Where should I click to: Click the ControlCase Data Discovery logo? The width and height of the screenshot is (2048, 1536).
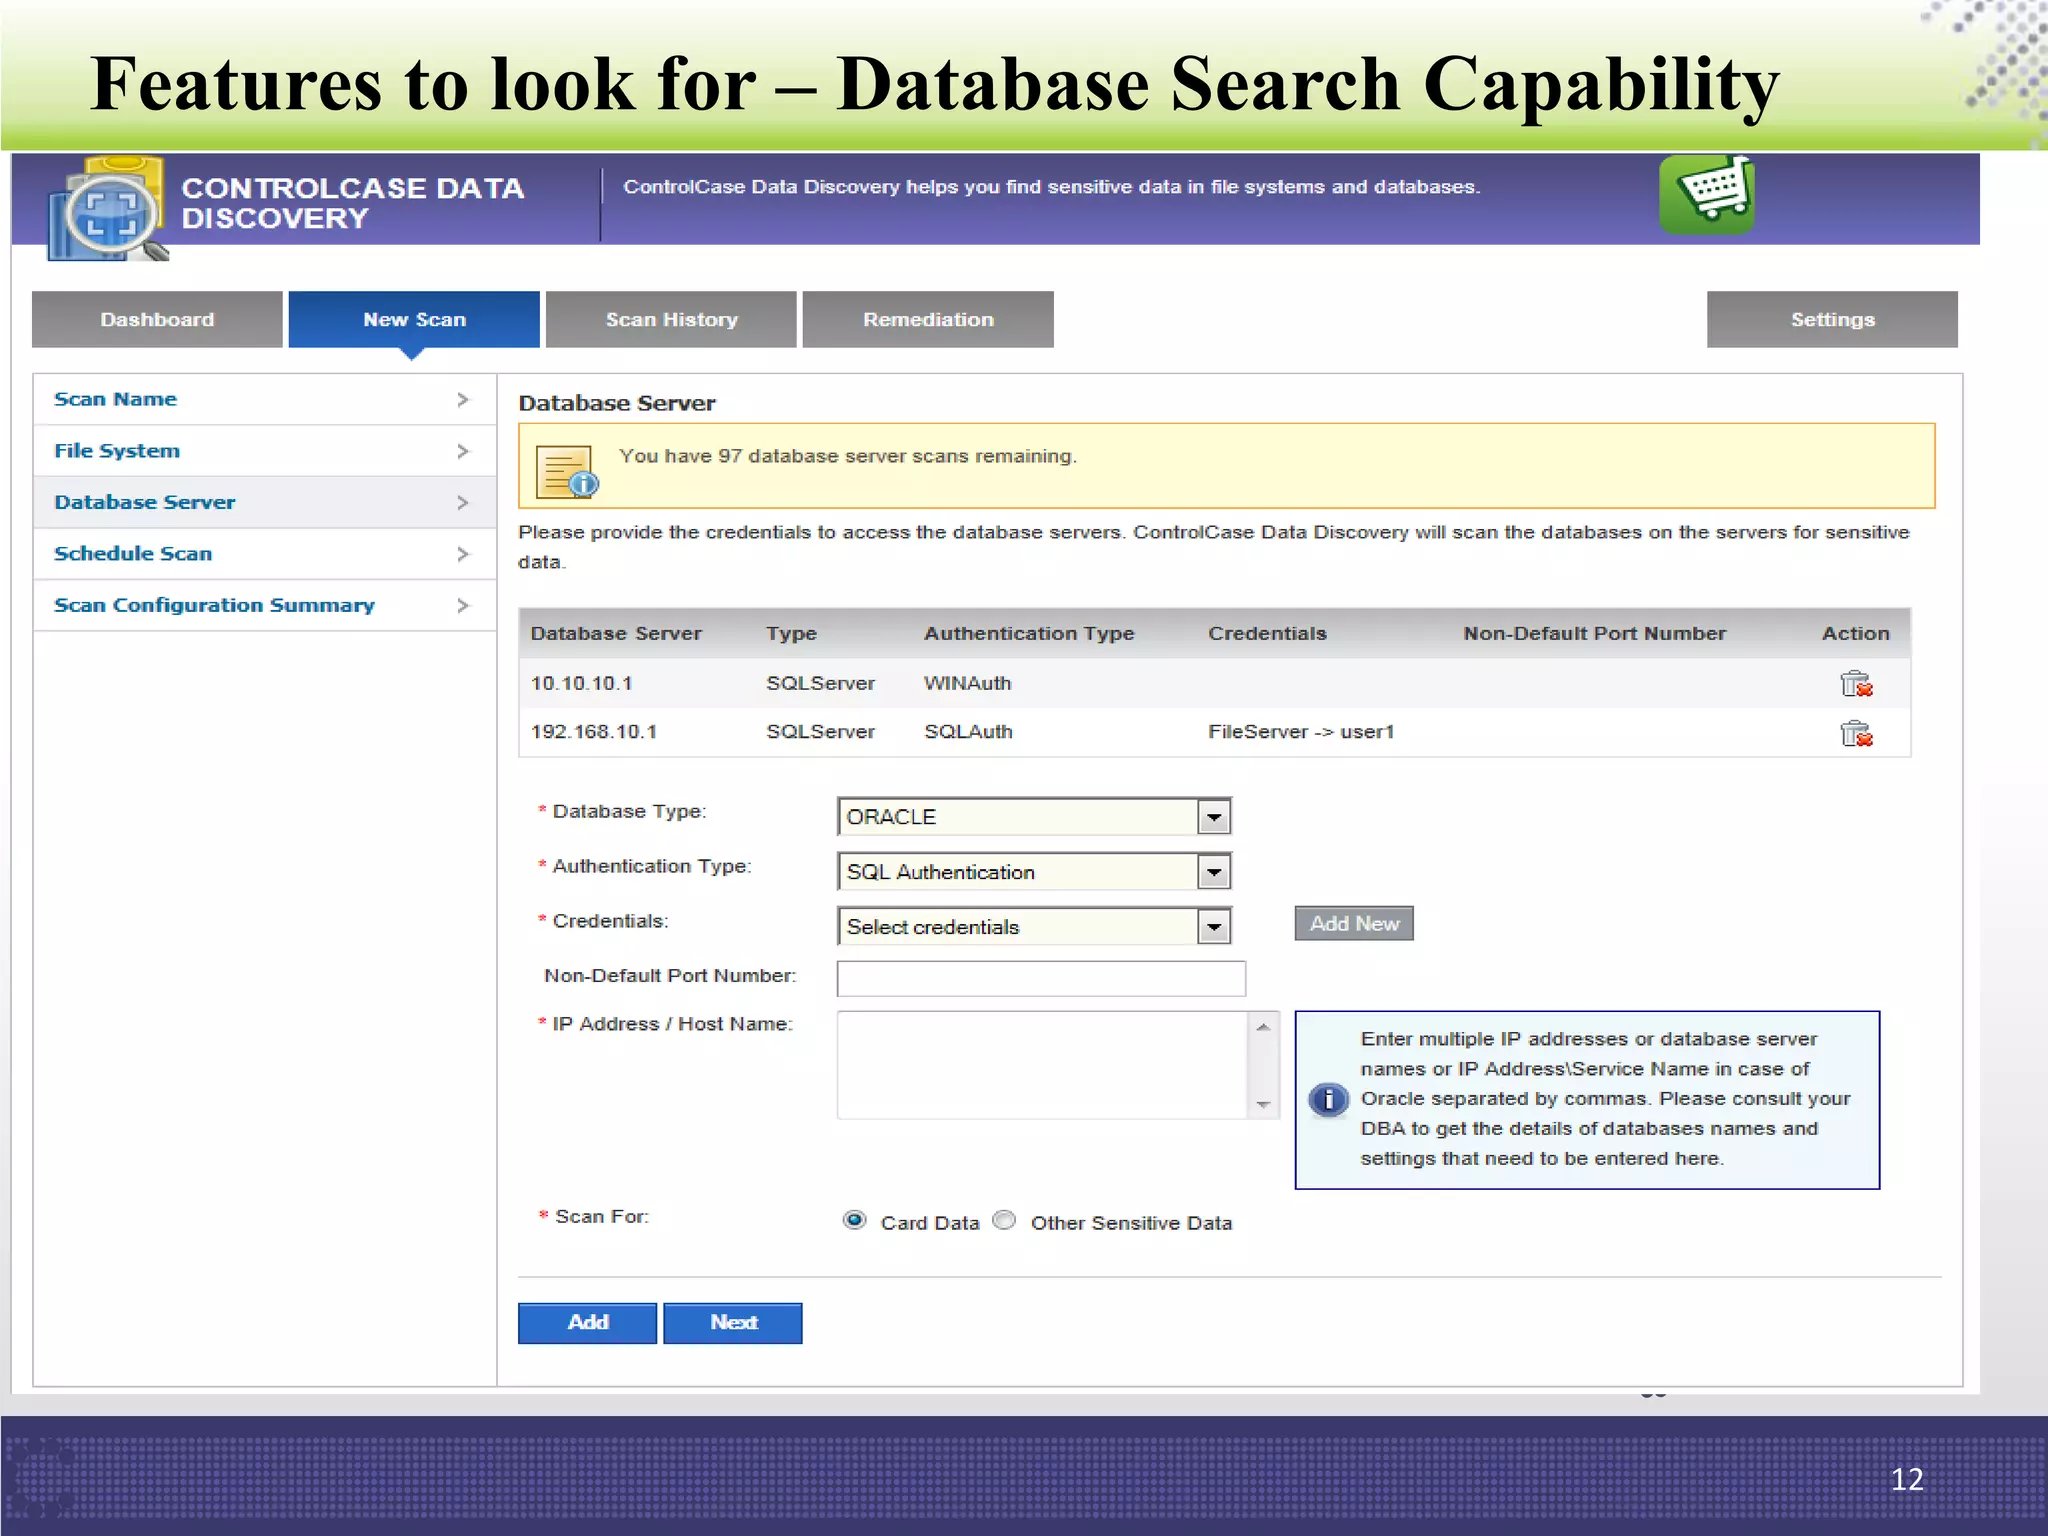(x=107, y=208)
